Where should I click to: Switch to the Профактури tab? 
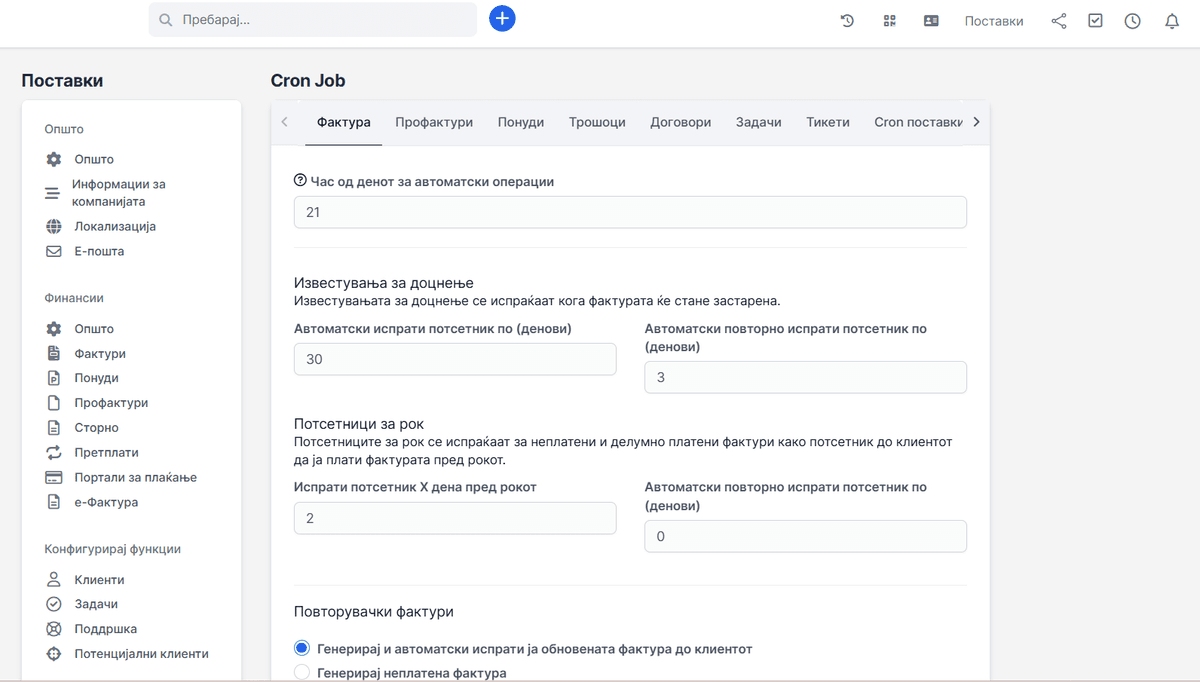tap(434, 122)
